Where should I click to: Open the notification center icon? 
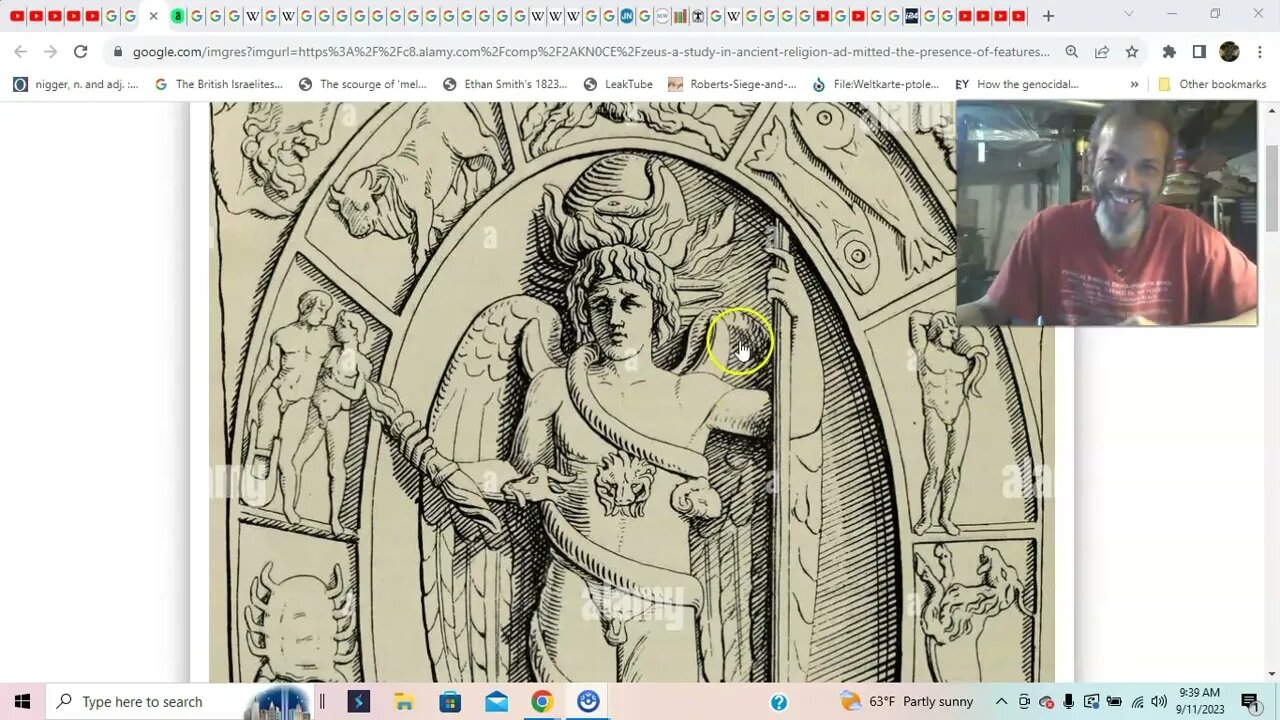pyautogui.click(x=1250, y=701)
